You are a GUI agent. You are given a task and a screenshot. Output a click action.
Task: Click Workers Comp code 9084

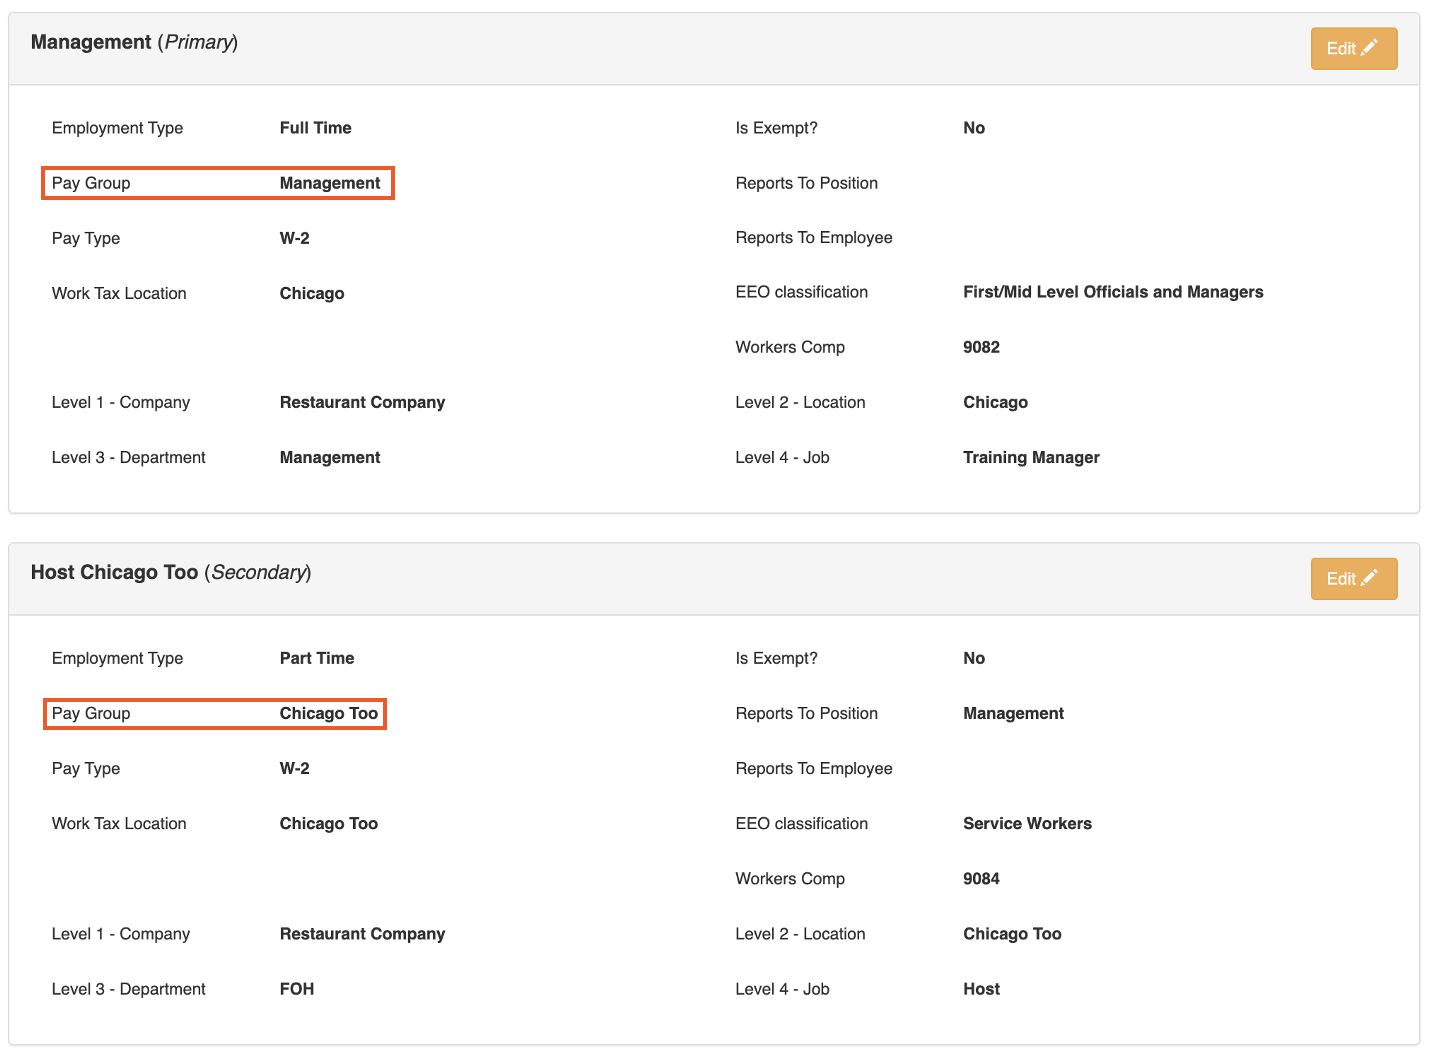[981, 879]
